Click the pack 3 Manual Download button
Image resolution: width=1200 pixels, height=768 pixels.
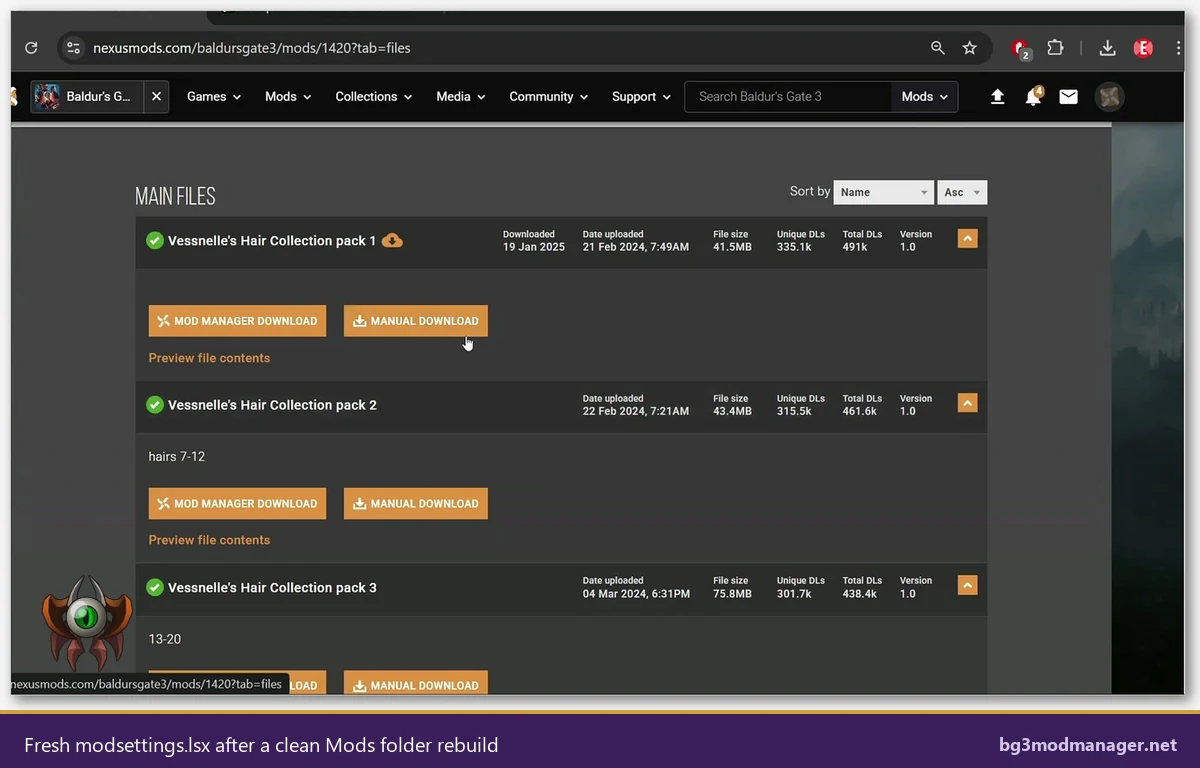[x=416, y=684]
